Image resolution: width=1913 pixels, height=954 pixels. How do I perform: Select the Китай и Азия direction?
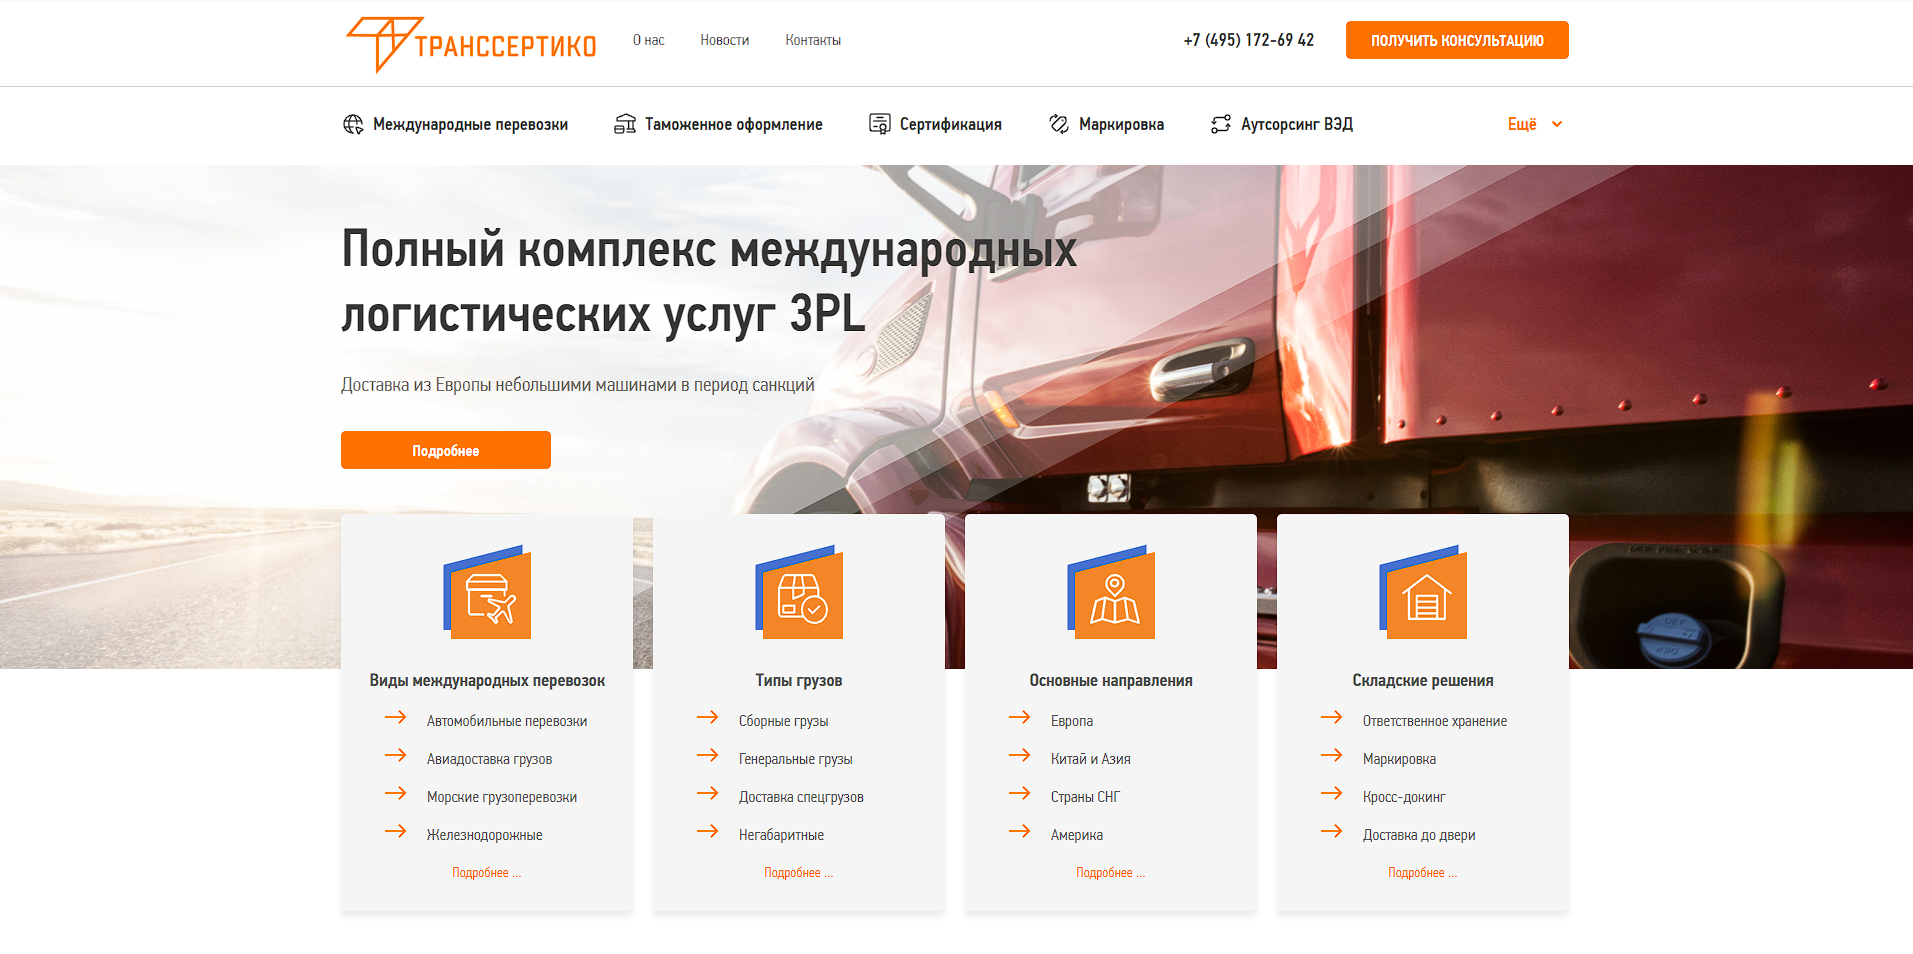click(1090, 759)
